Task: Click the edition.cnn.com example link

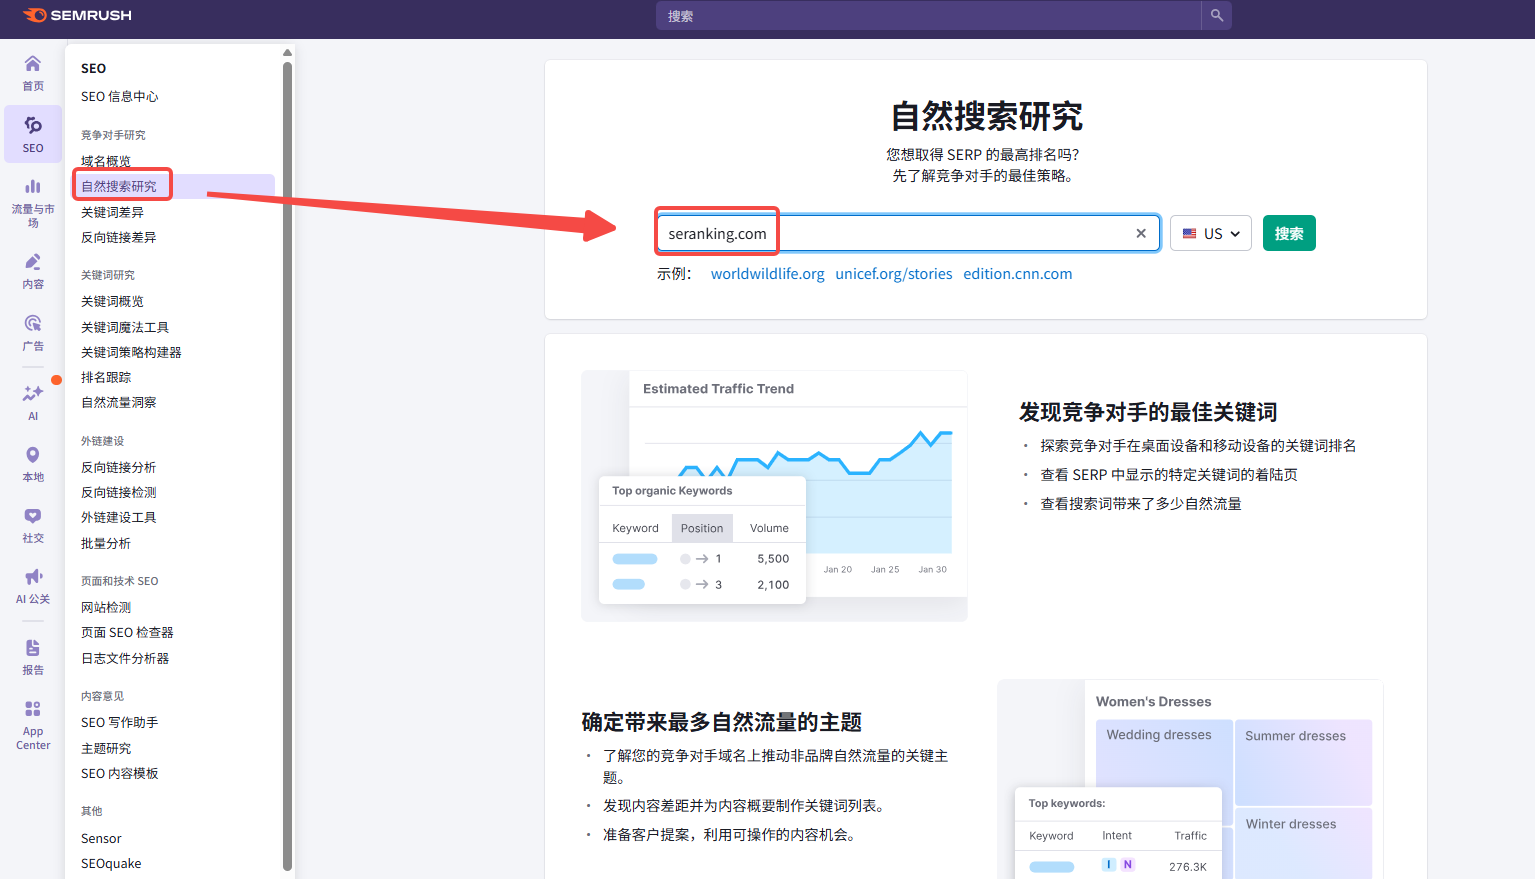Action: [1017, 274]
